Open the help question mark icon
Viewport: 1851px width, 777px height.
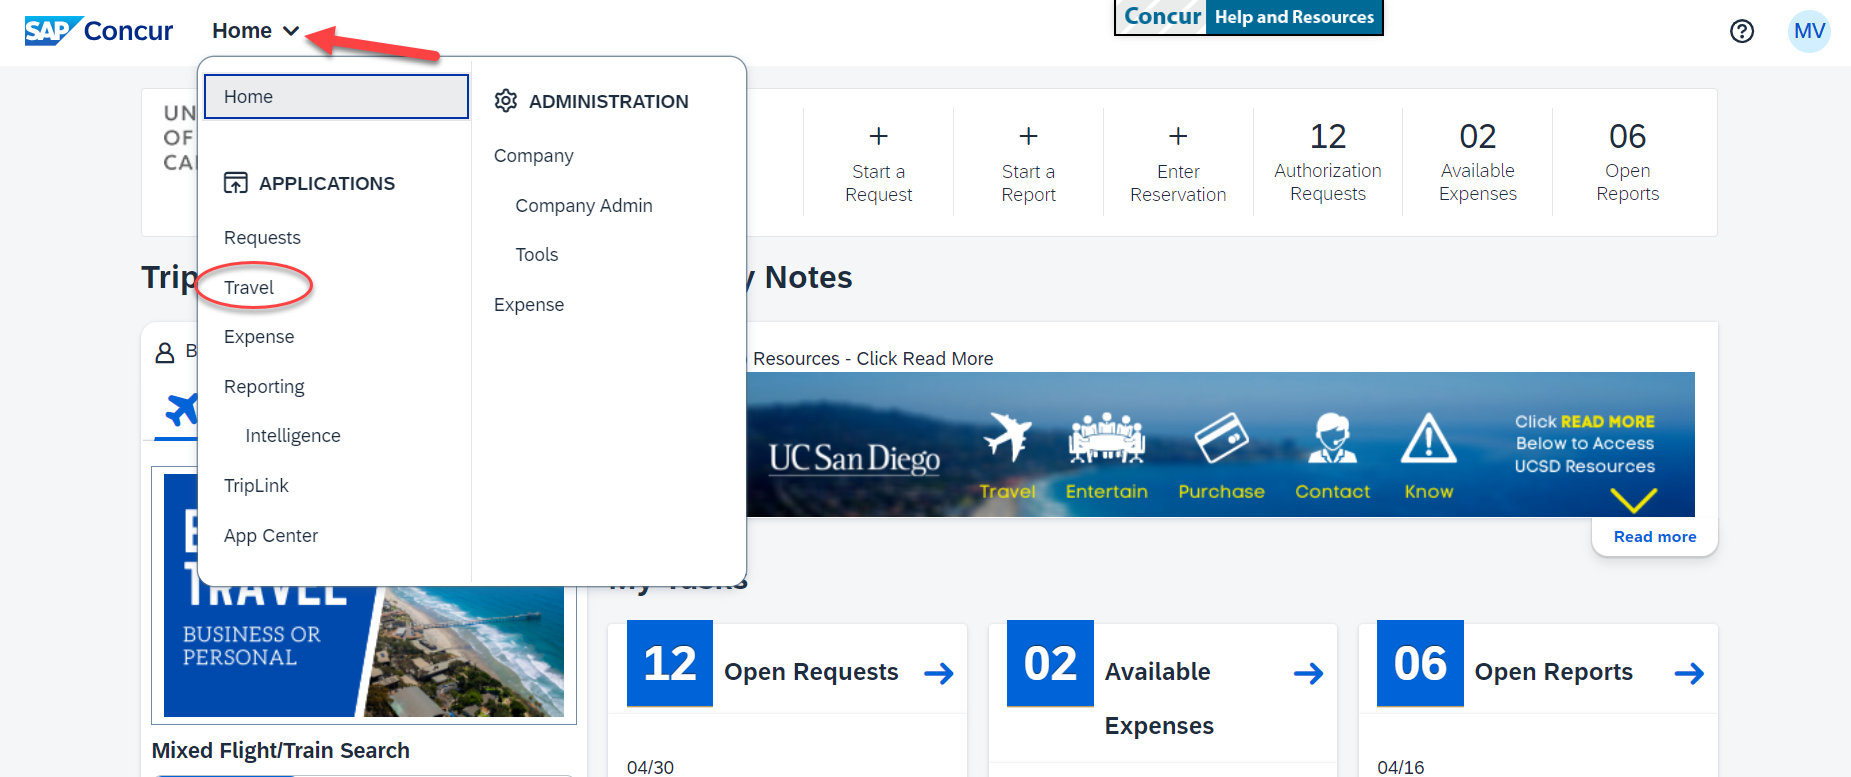coord(1741,31)
